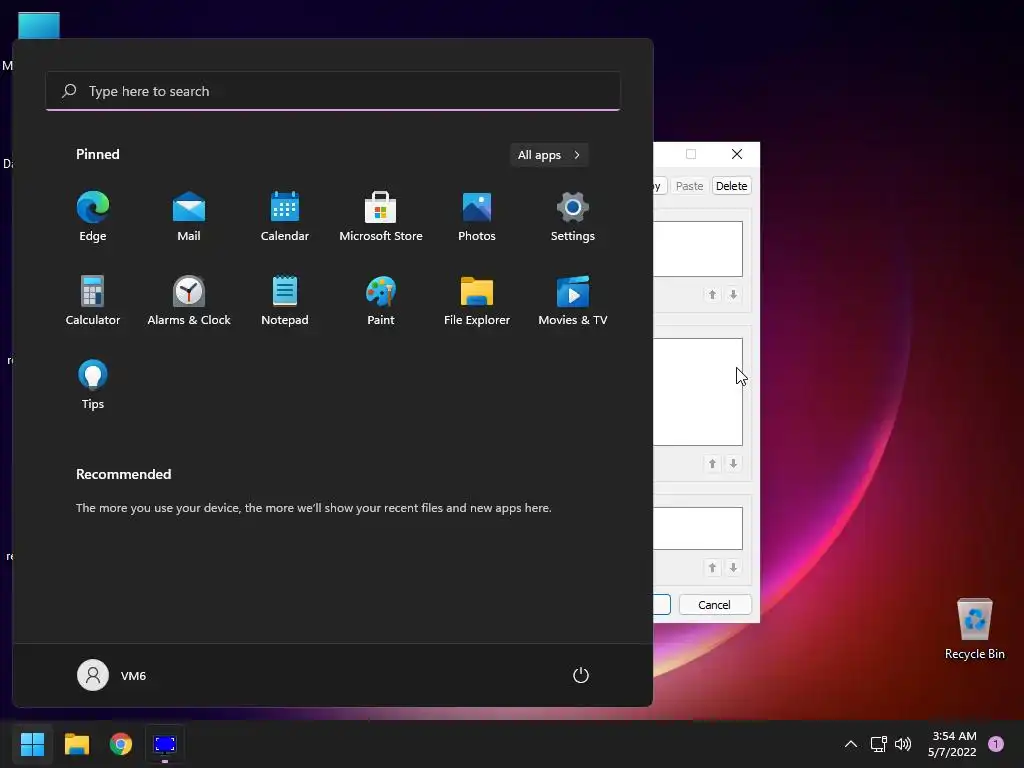This screenshot has width=1024, height=768.
Task: Open the Calendar app
Action: (285, 216)
